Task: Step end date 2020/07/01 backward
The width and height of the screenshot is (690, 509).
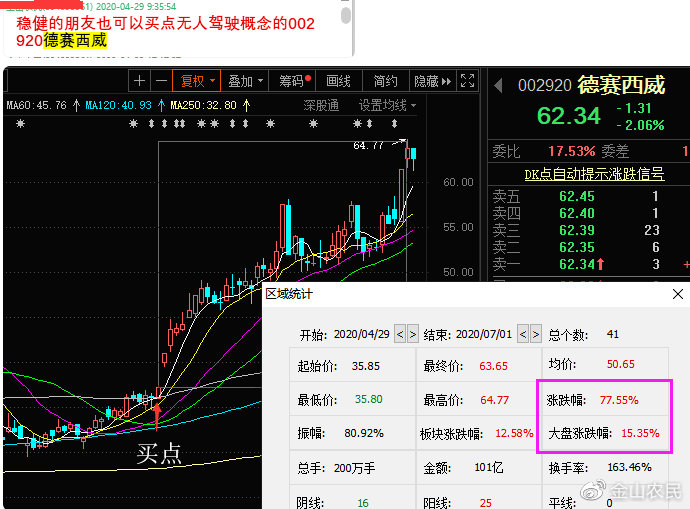Action: click(x=523, y=335)
